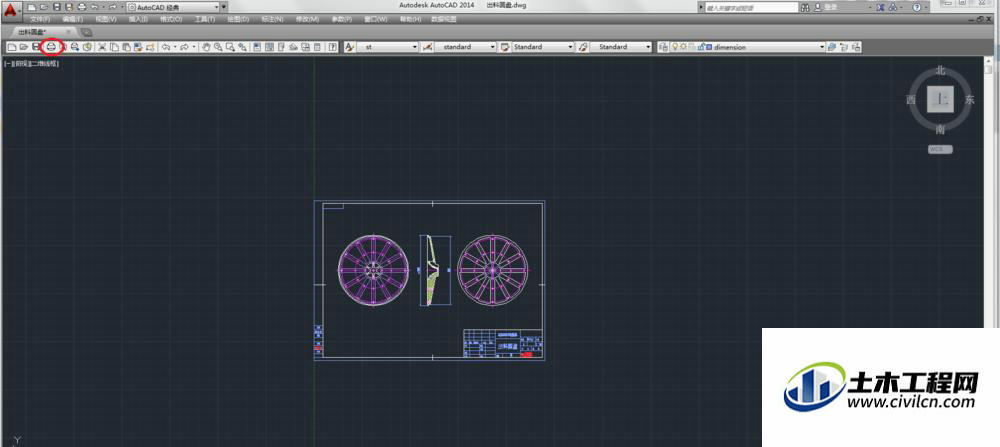Image resolution: width=1000 pixels, height=447 pixels.
Task: Open the Text Style manager icon
Action: (x=349, y=47)
